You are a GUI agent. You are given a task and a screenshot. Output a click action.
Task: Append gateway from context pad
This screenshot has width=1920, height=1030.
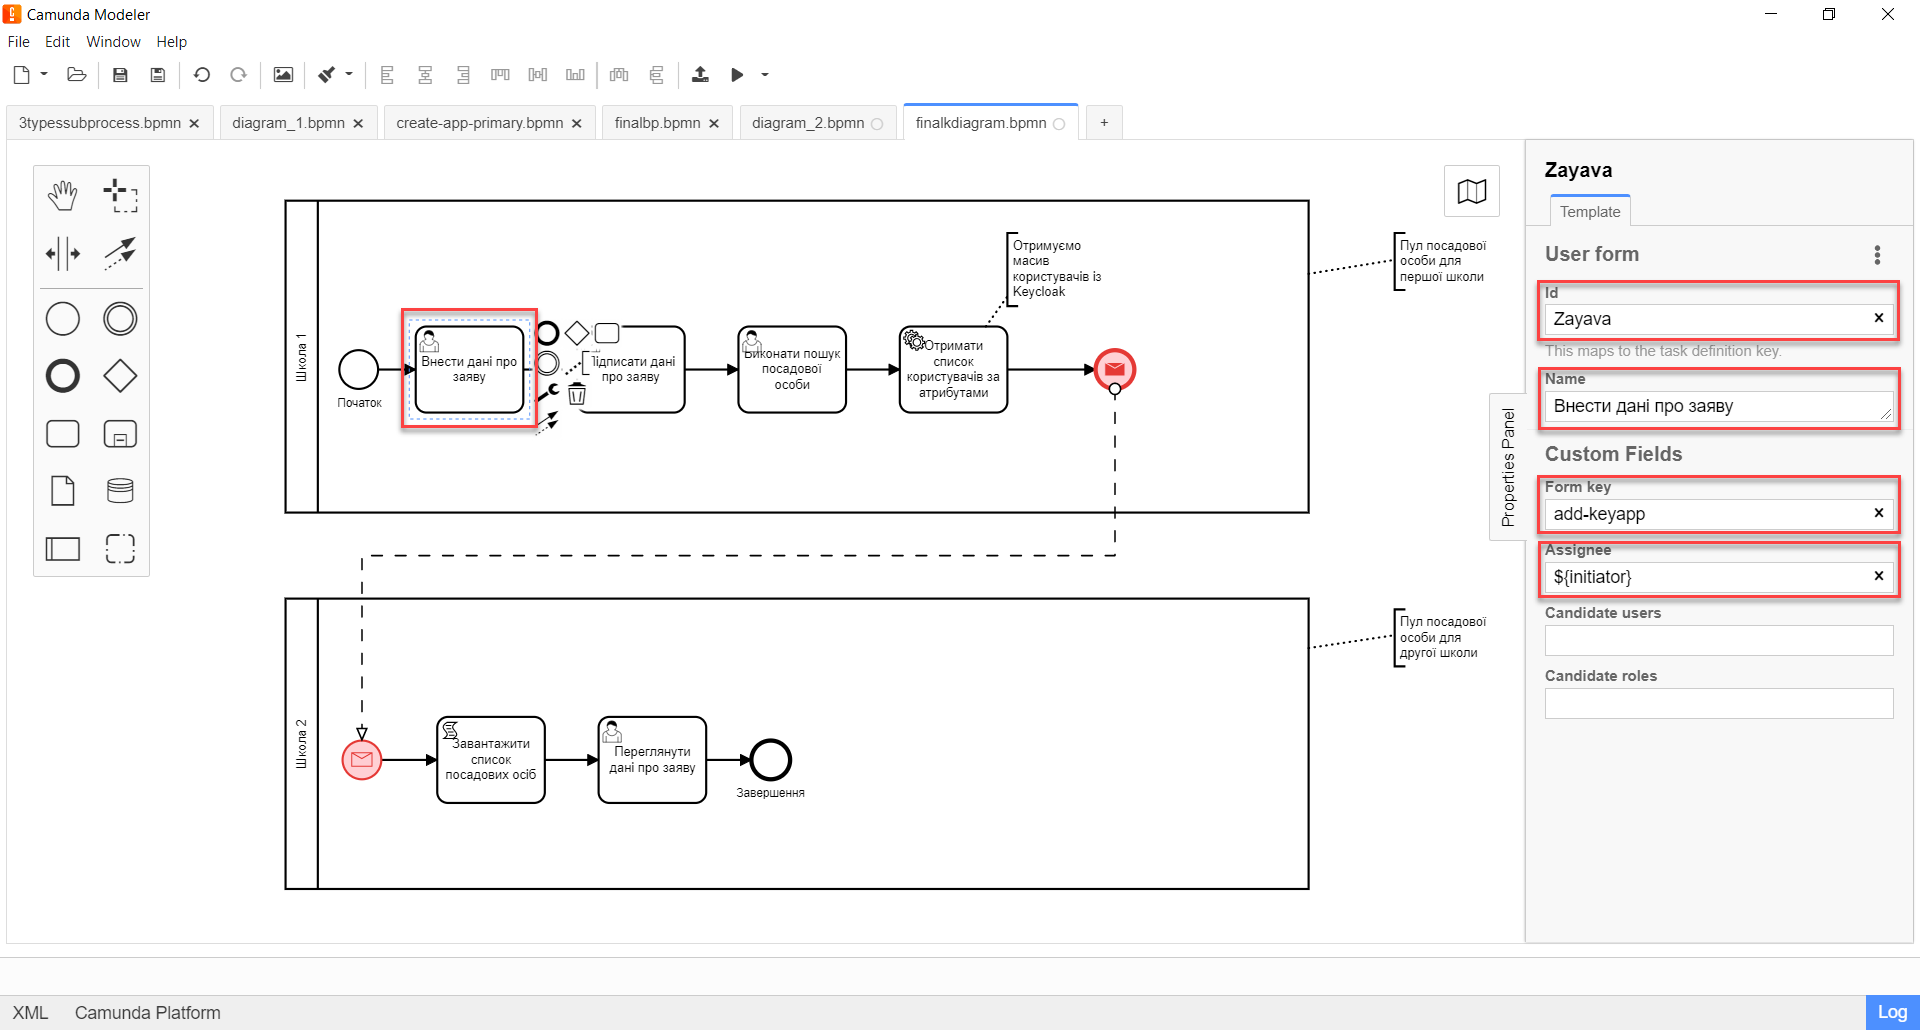(x=577, y=332)
